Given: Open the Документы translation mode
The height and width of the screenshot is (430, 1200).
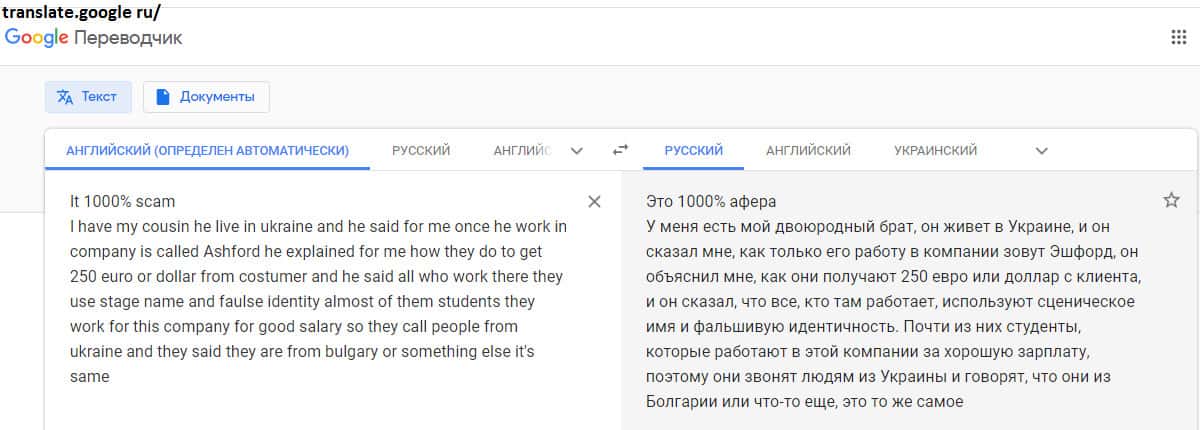Looking at the screenshot, I should coord(206,97).
